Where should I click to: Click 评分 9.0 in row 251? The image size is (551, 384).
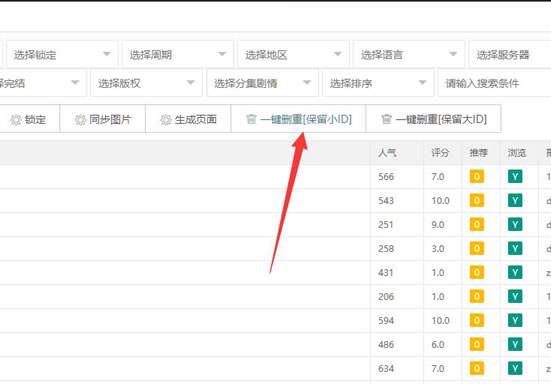[x=438, y=224]
